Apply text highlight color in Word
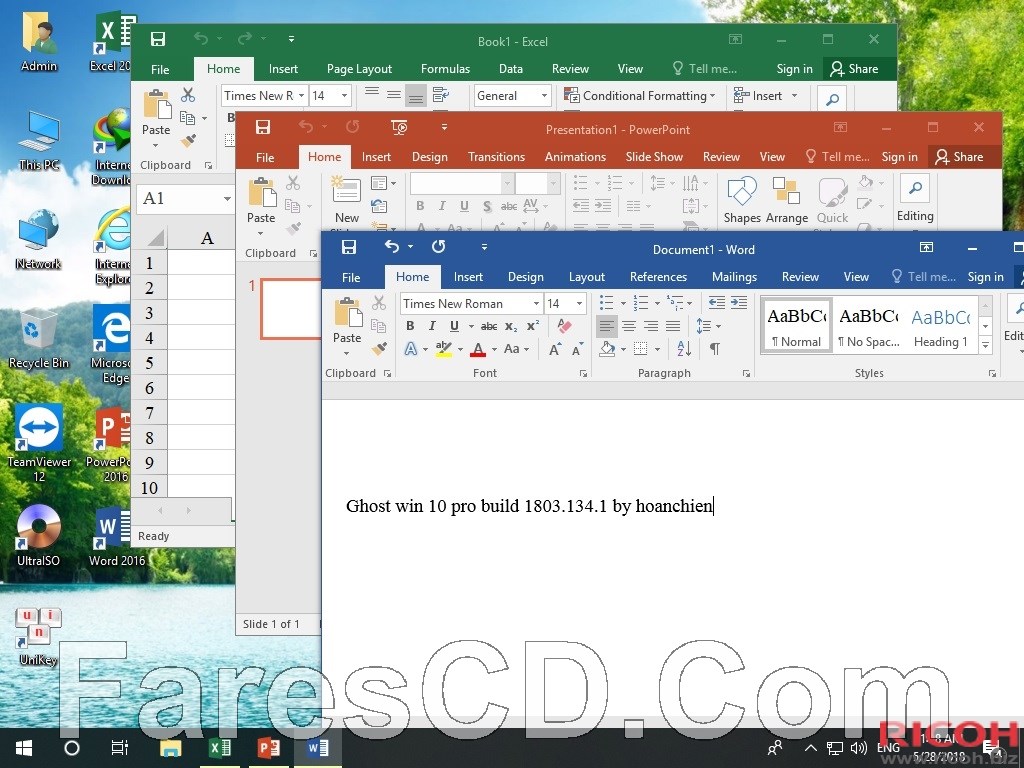Viewport: 1024px width, 768px height. tap(443, 349)
